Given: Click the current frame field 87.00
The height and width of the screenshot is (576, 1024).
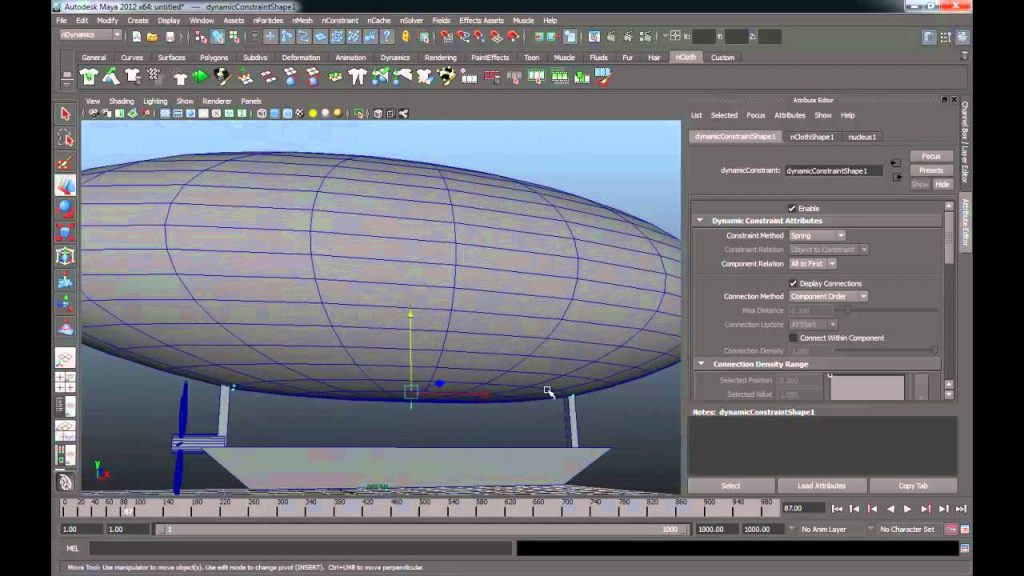Looking at the screenshot, I should (803, 508).
